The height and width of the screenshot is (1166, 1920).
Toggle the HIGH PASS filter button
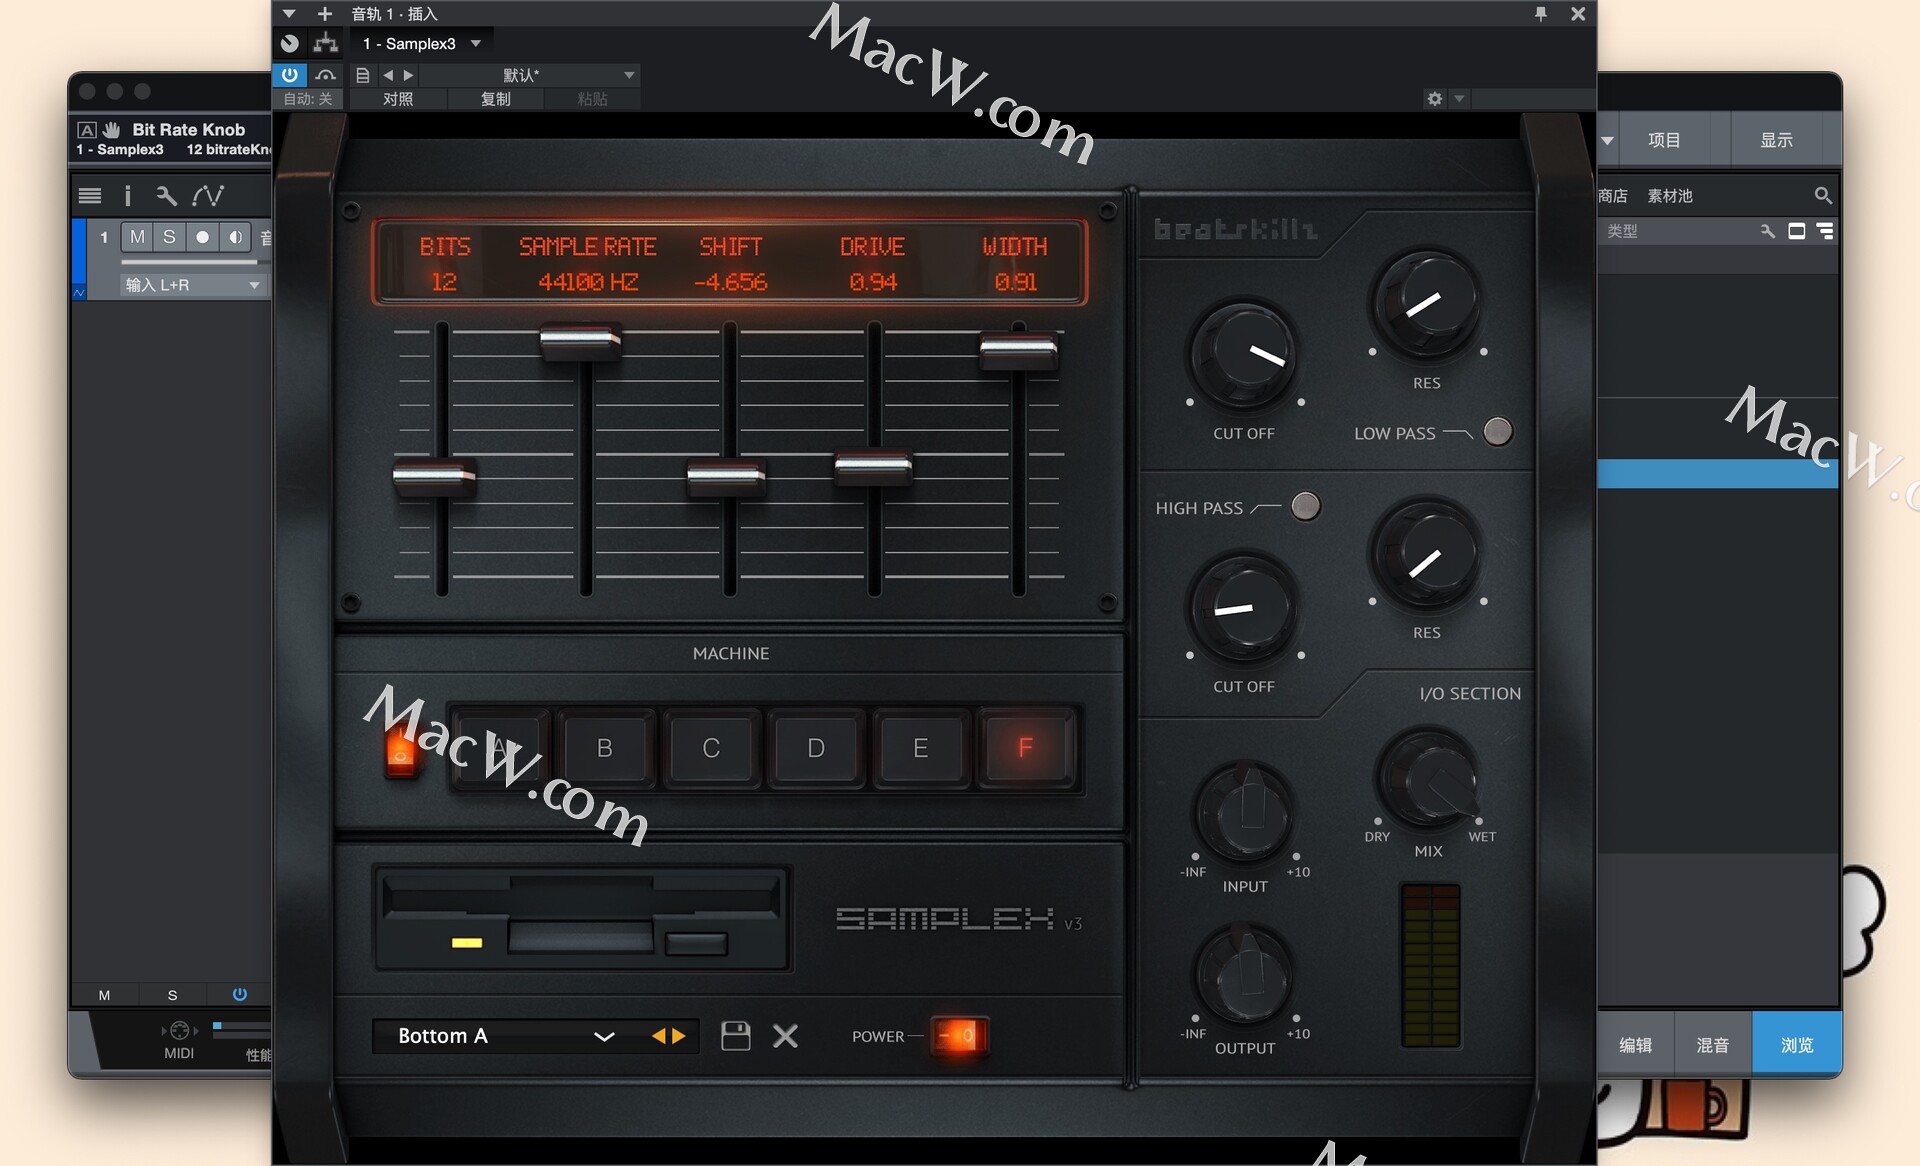1305,507
